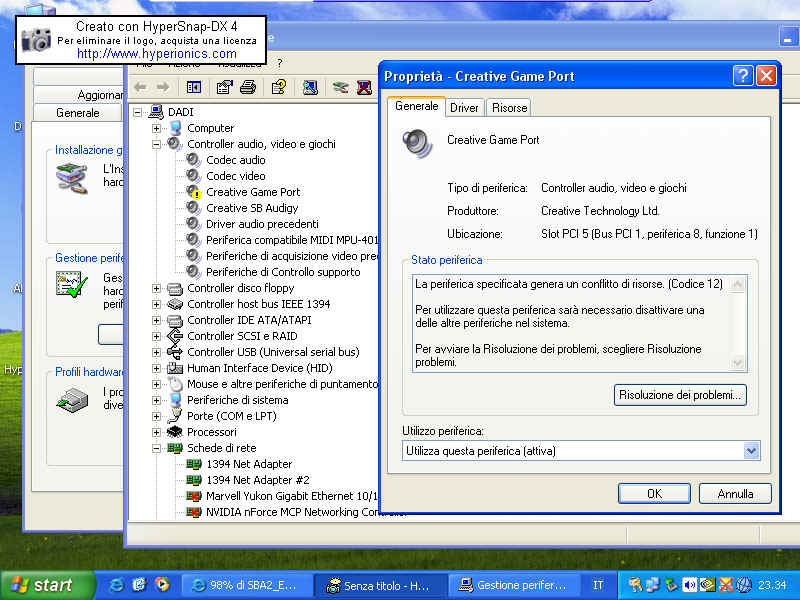Screen dimensions: 800x600
Task: Open Properties via the toolbar properties icon
Action: (x=224, y=88)
